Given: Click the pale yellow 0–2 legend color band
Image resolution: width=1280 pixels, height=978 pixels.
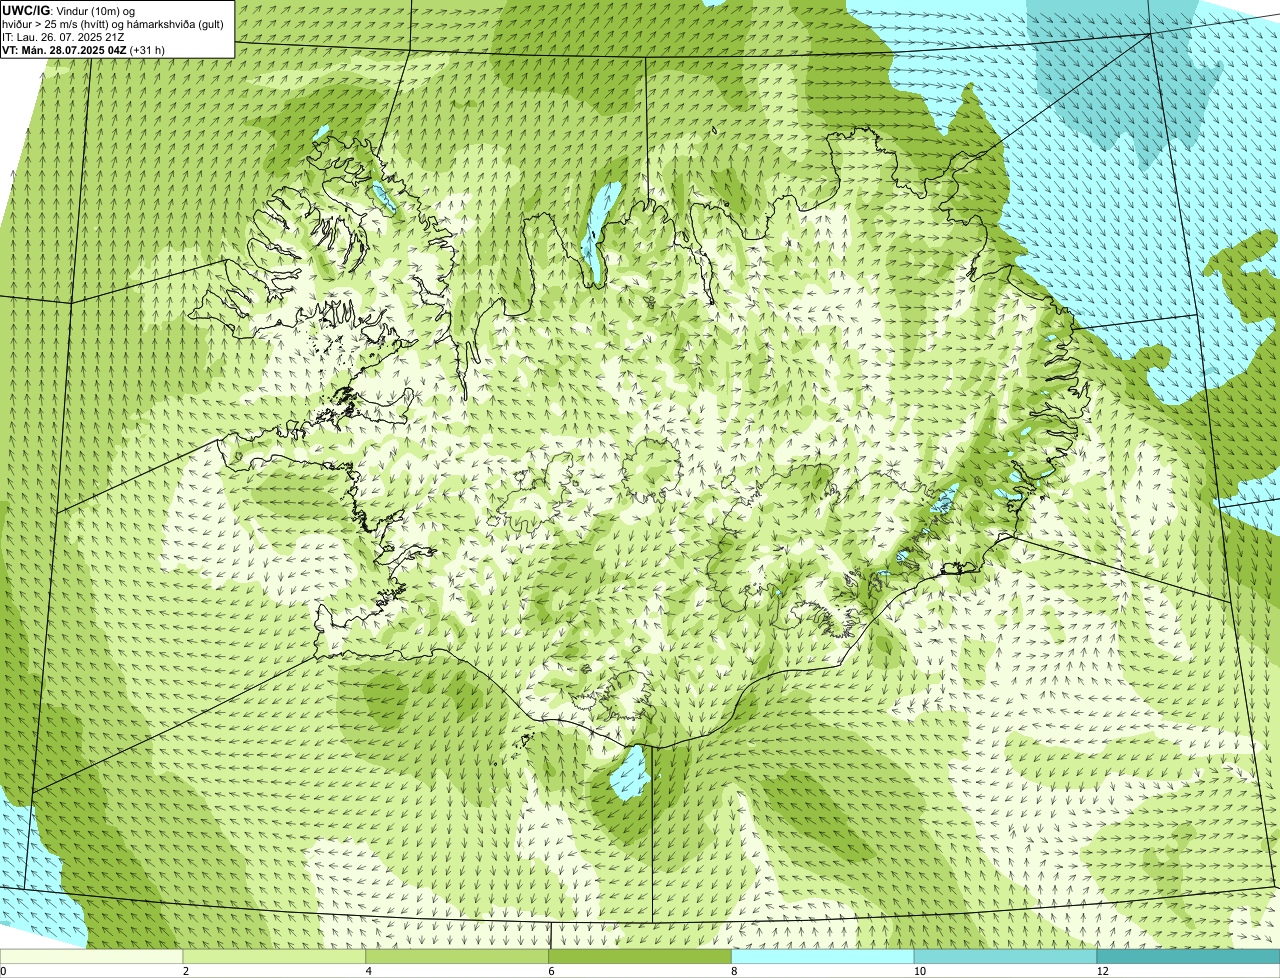Looking at the screenshot, I should [92, 957].
